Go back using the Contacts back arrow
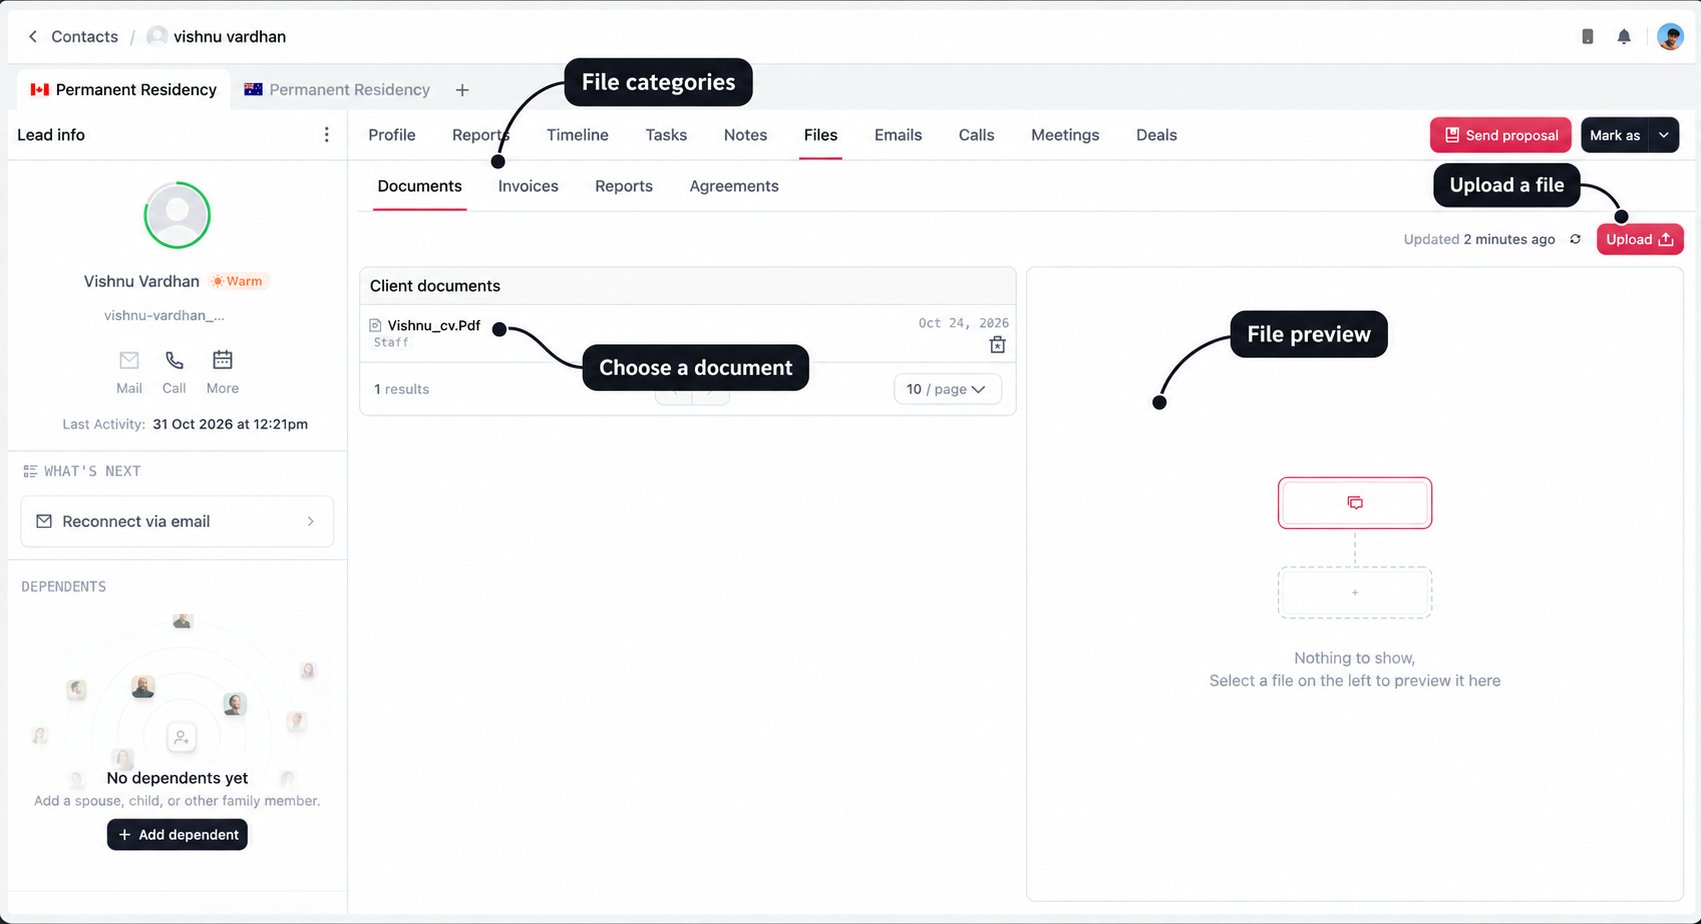1701x924 pixels. click(33, 37)
